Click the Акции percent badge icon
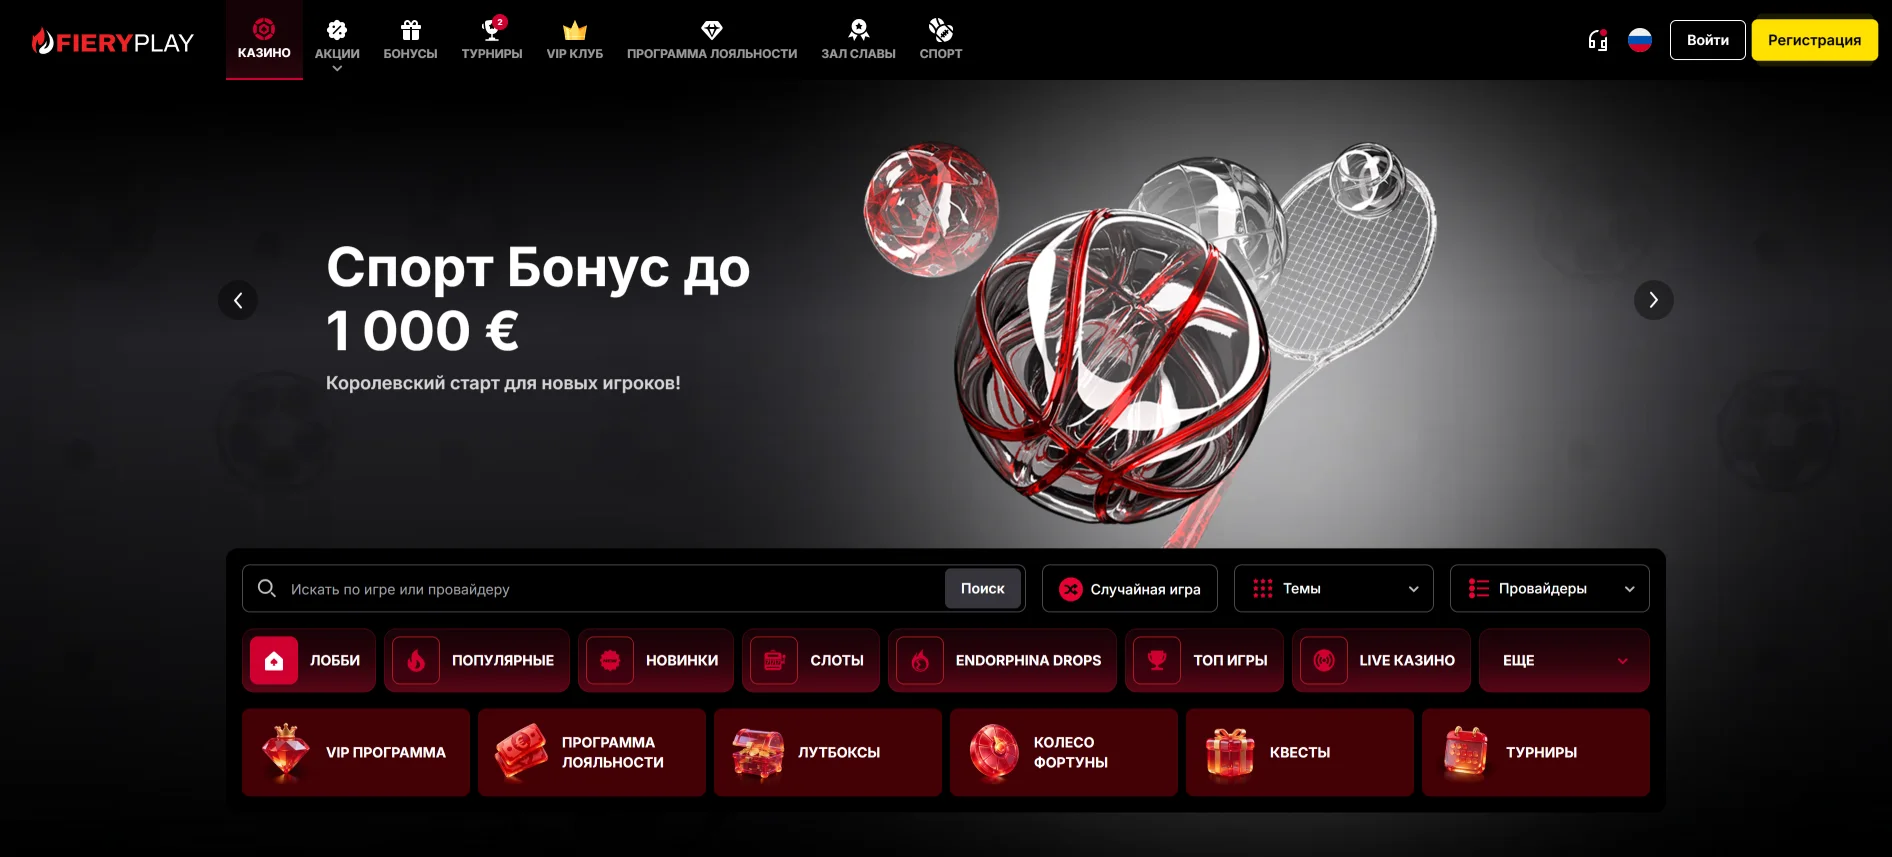This screenshot has width=1892, height=857. pyautogui.click(x=337, y=30)
